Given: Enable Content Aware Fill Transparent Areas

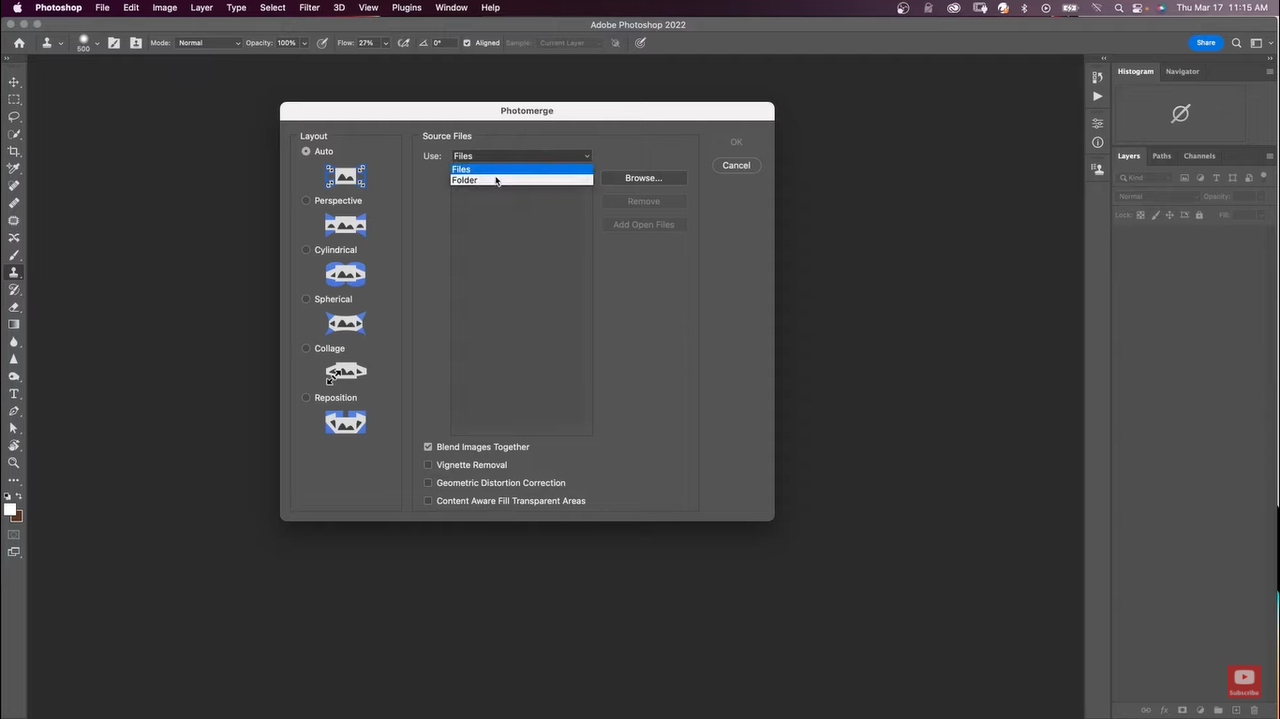Looking at the screenshot, I should [x=428, y=501].
